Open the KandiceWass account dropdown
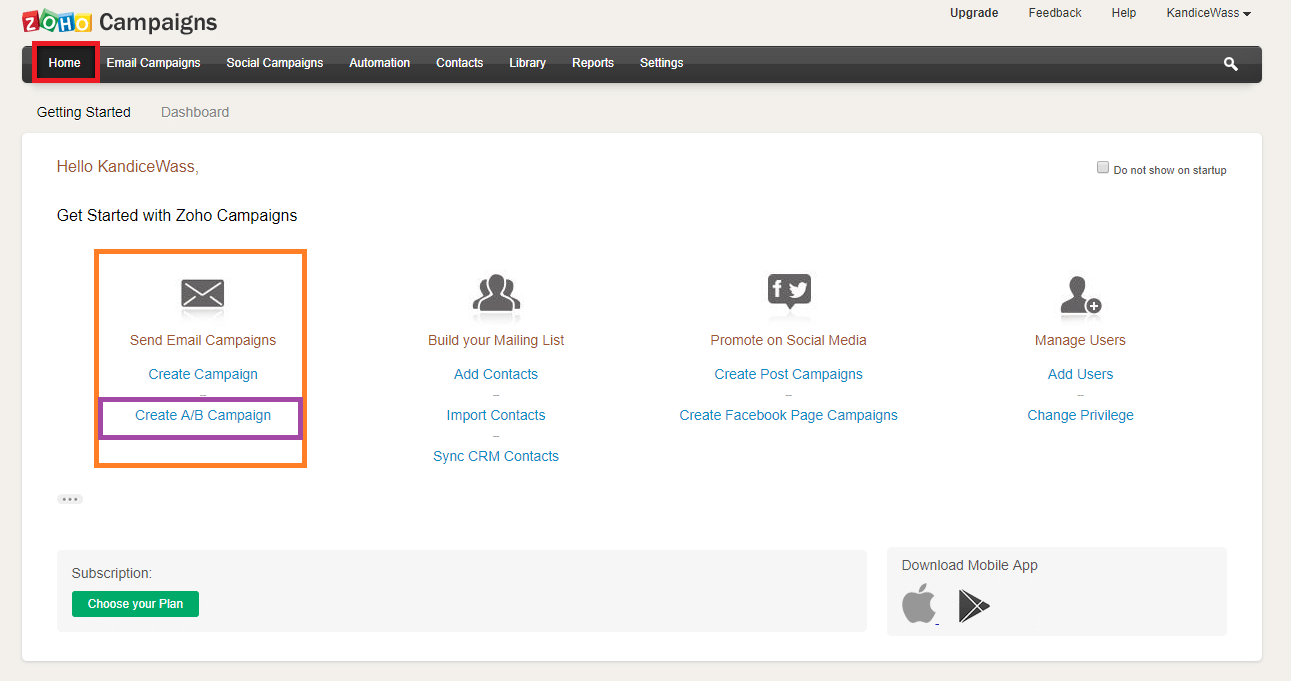This screenshot has height=681, width=1291. pyautogui.click(x=1209, y=13)
